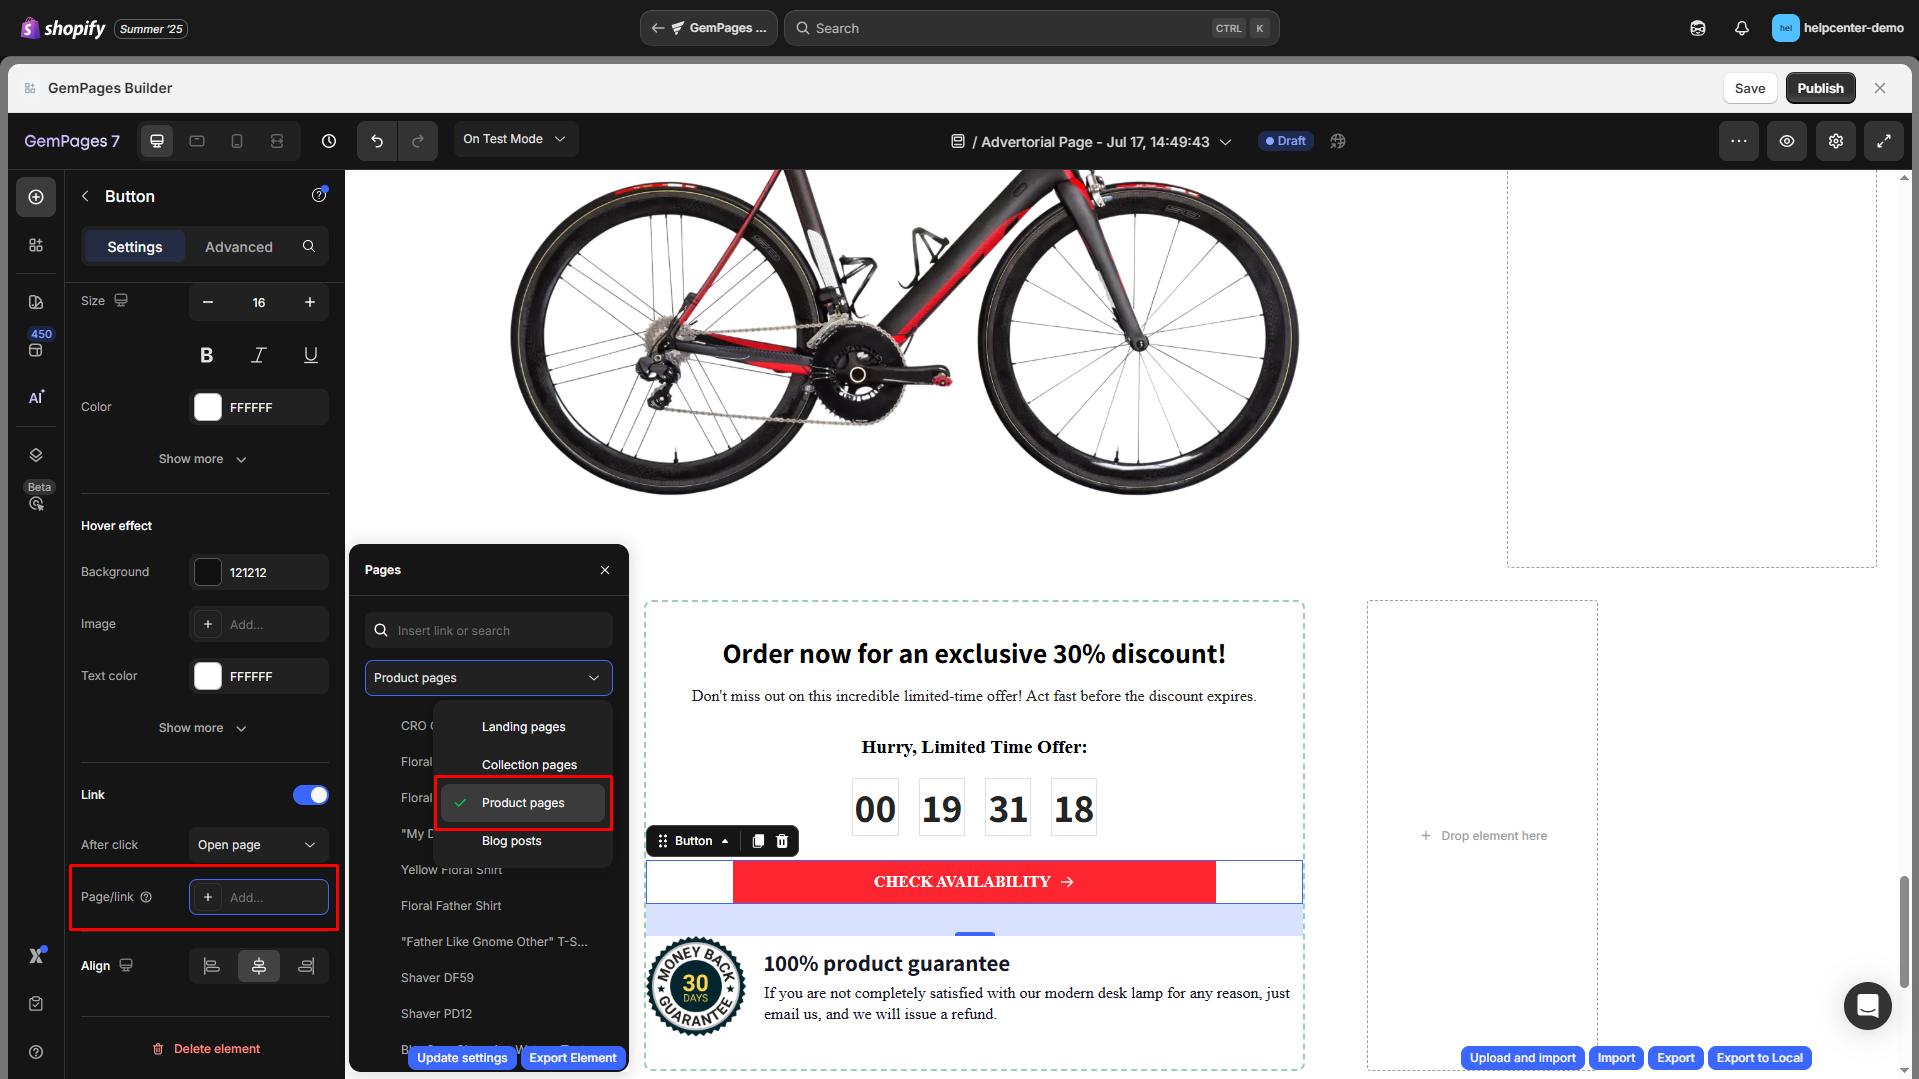Select Blog posts in the Pages list
Image resolution: width=1919 pixels, height=1079 pixels.
pos(512,841)
